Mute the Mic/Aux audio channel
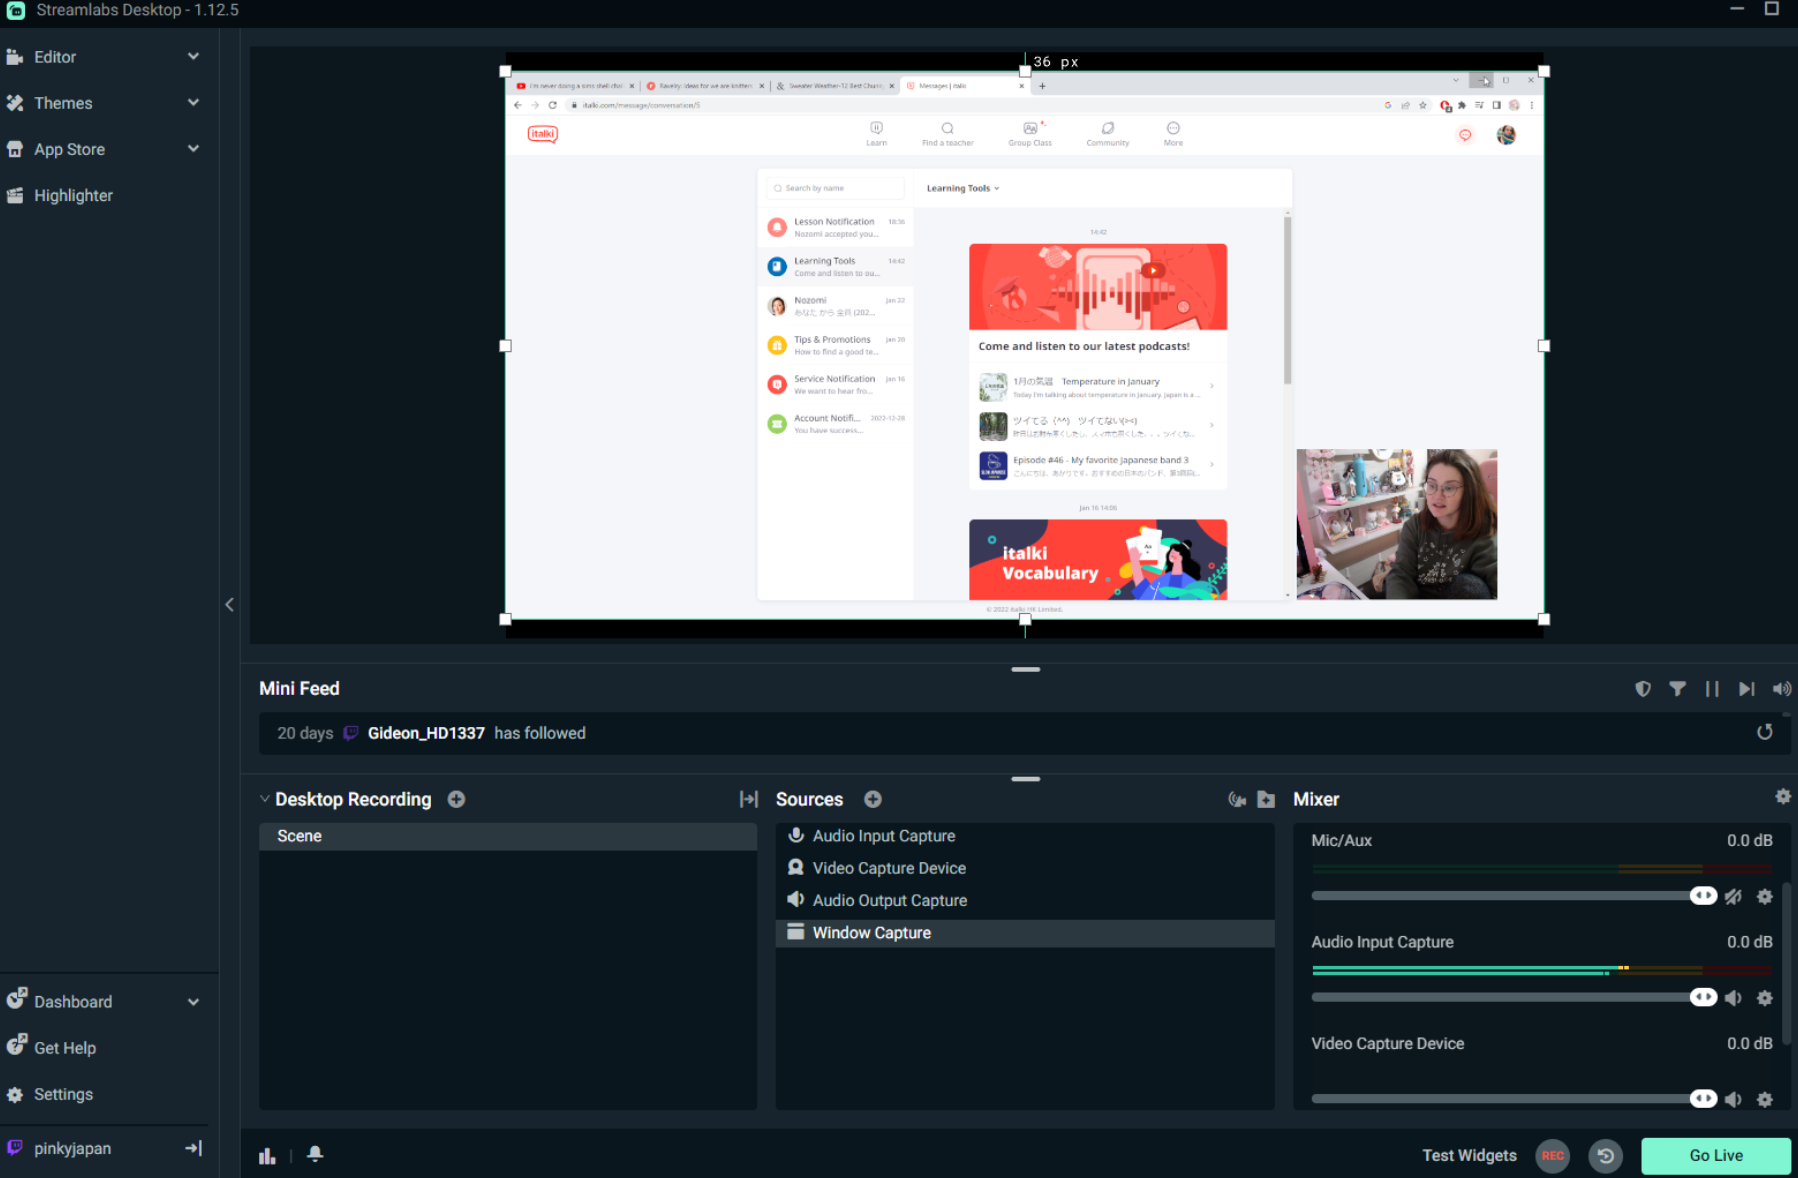Screen dimensions: 1798x1178 (x=1734, y=896)
